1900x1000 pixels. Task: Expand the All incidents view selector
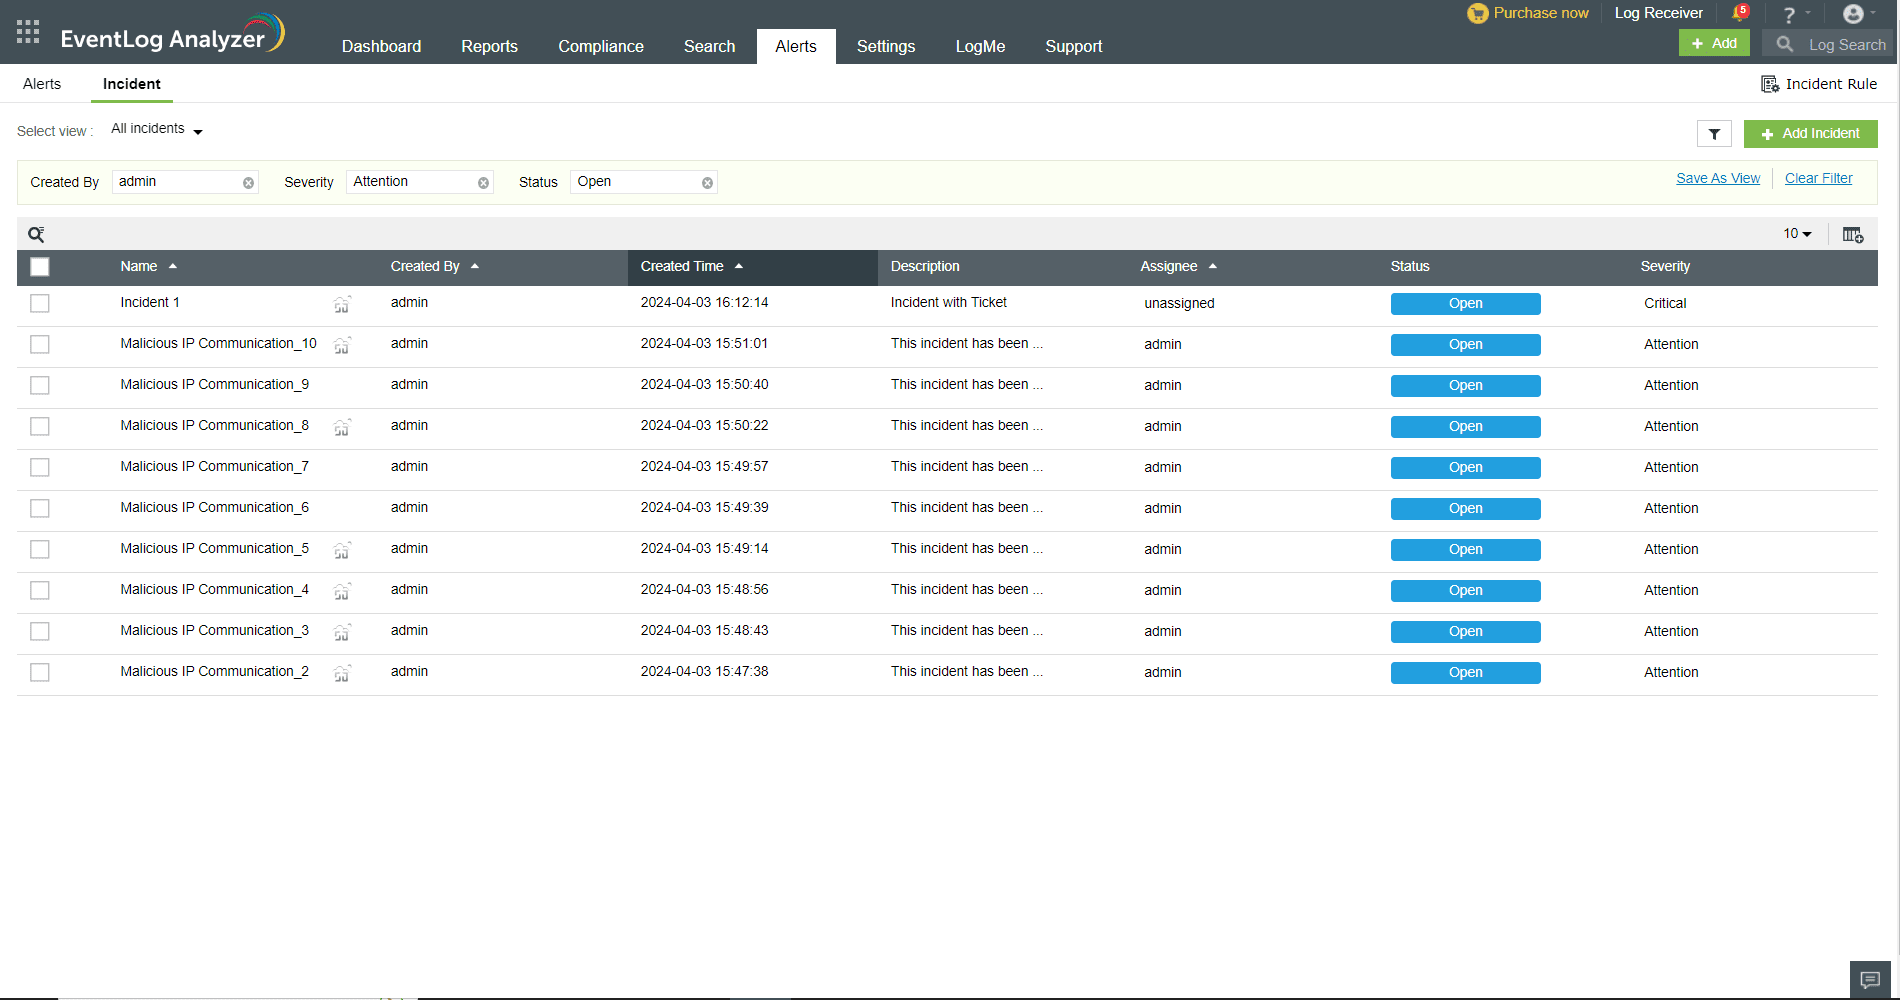pyautogui.click(x=156, y=128)
